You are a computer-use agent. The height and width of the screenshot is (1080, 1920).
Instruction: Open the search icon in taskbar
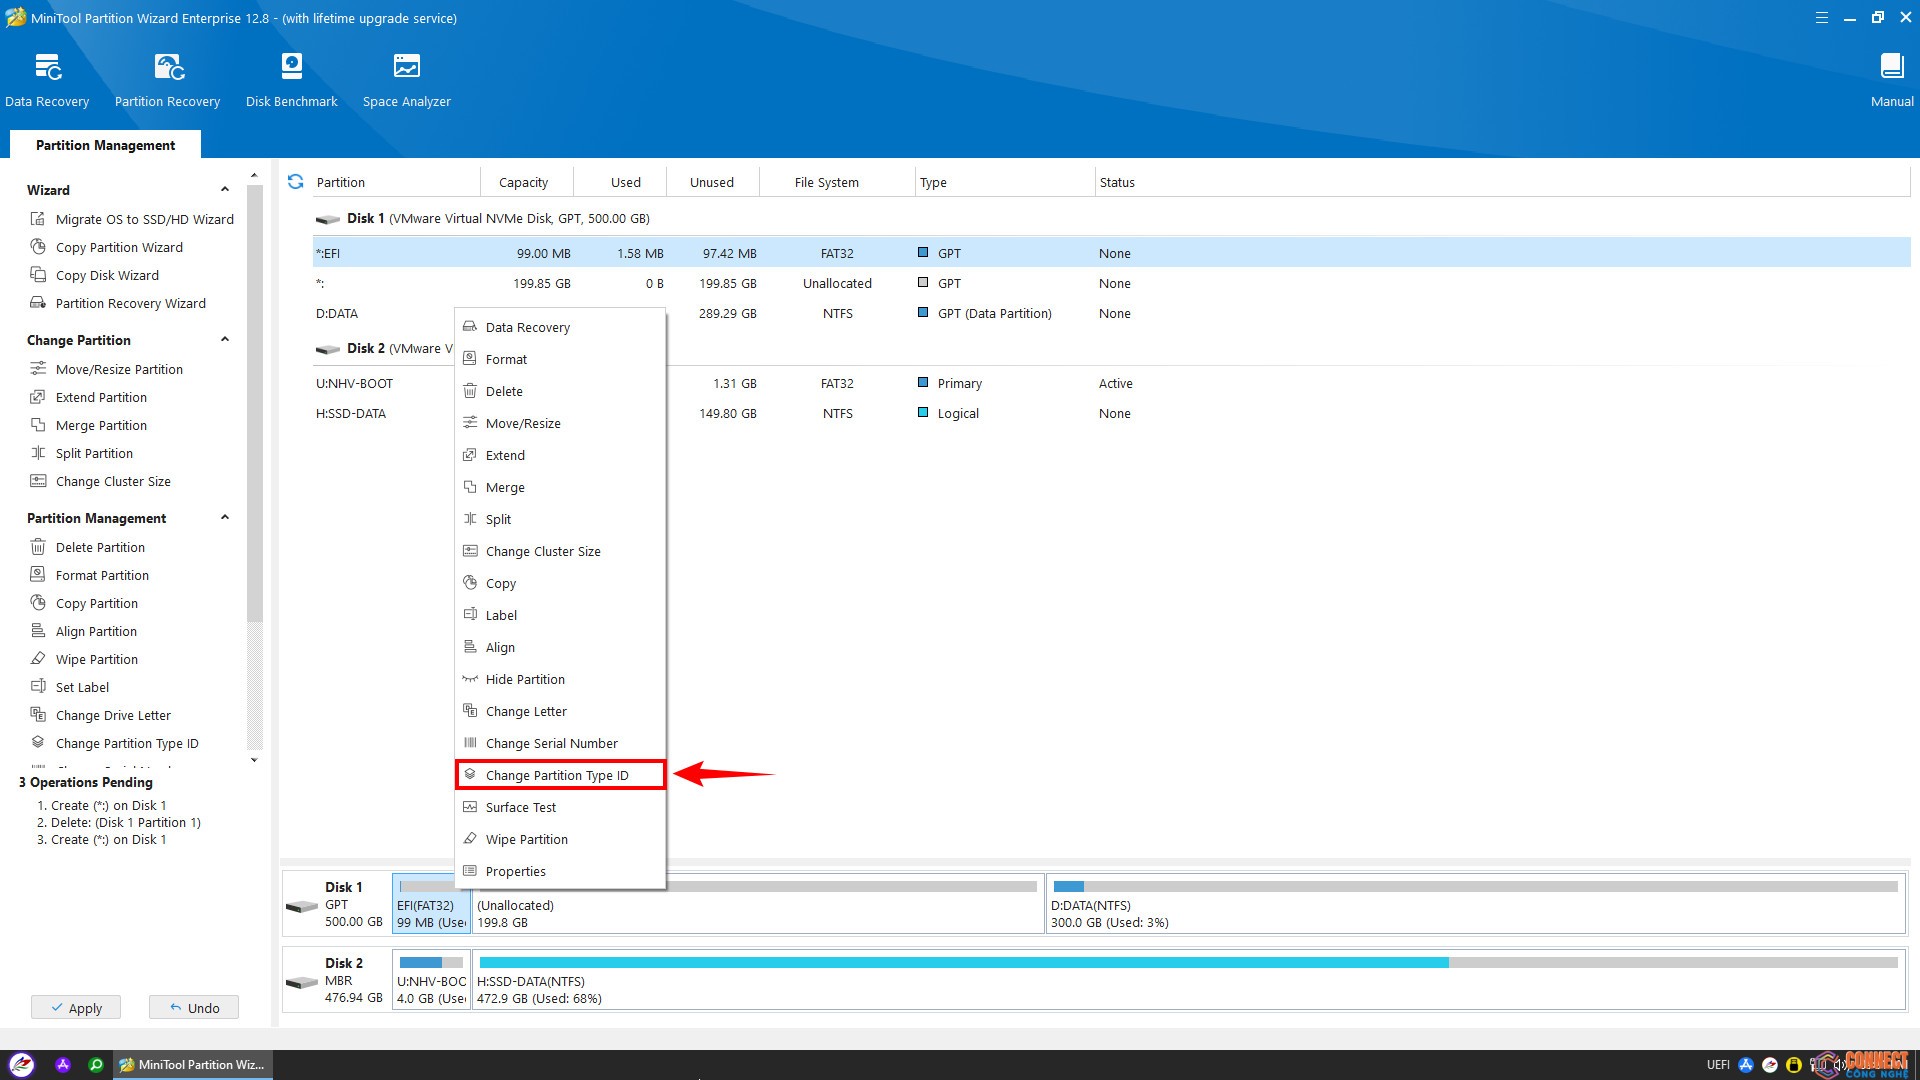tap(96, 1065)
